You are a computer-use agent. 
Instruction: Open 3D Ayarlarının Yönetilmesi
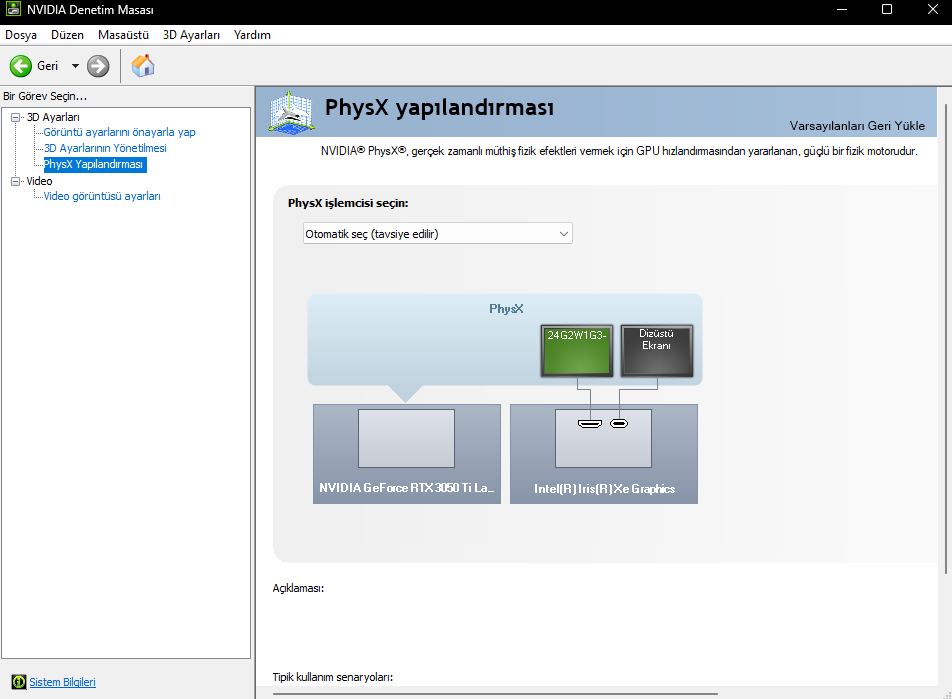(105, 148)
